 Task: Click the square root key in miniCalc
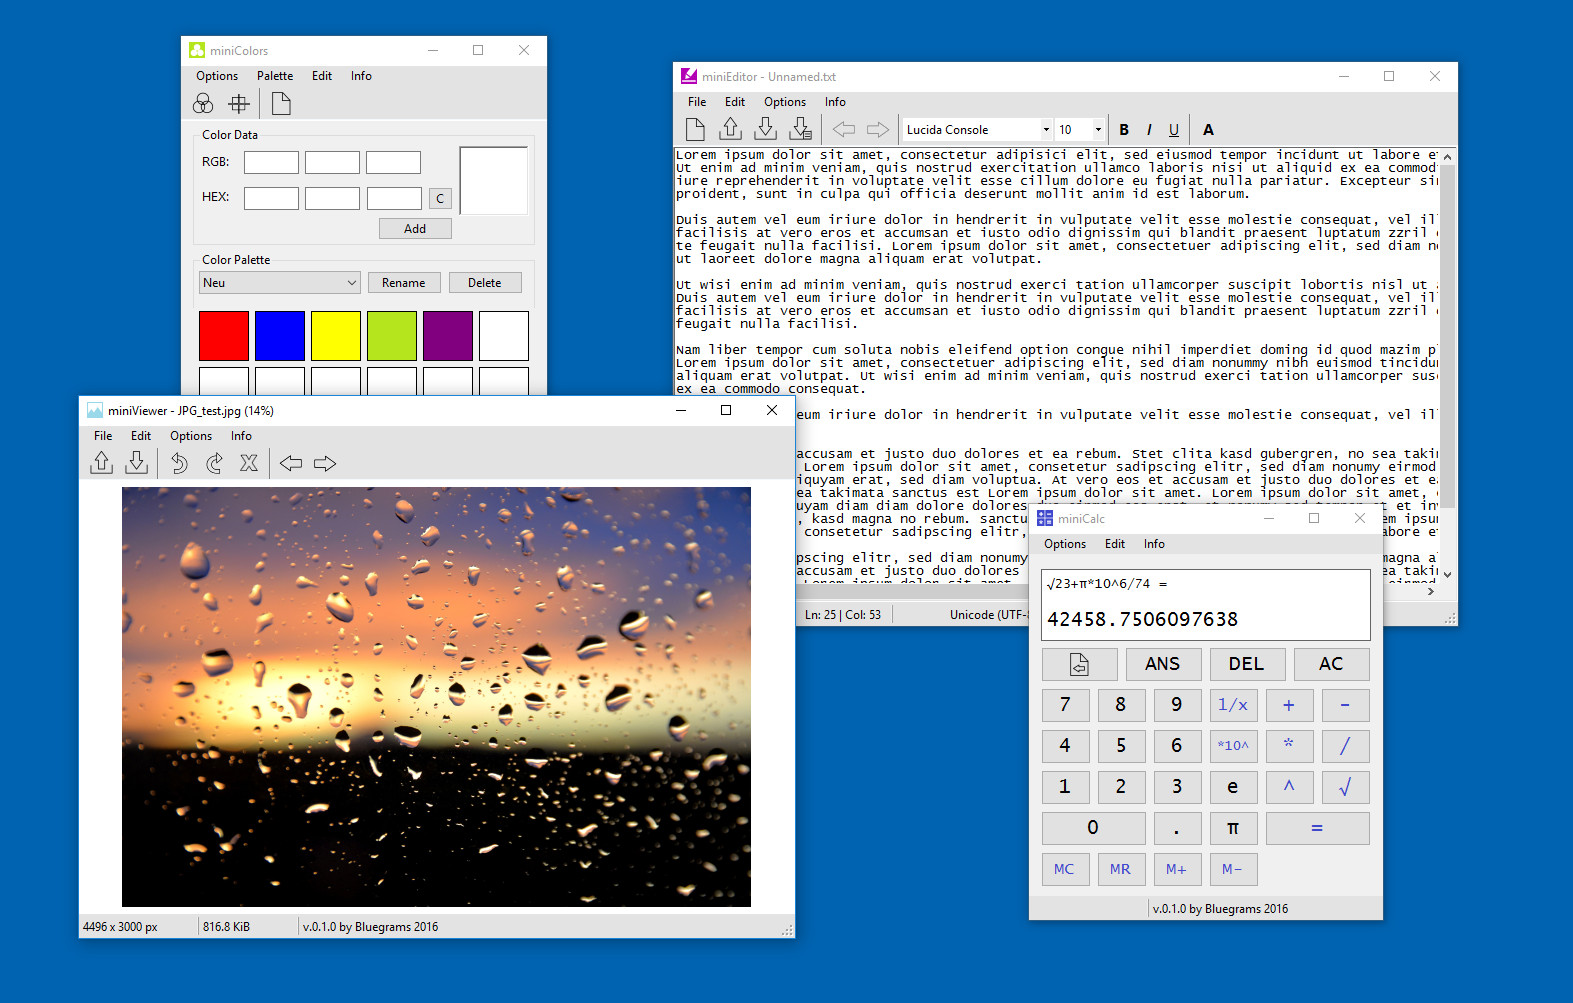tap(1345, 787)
